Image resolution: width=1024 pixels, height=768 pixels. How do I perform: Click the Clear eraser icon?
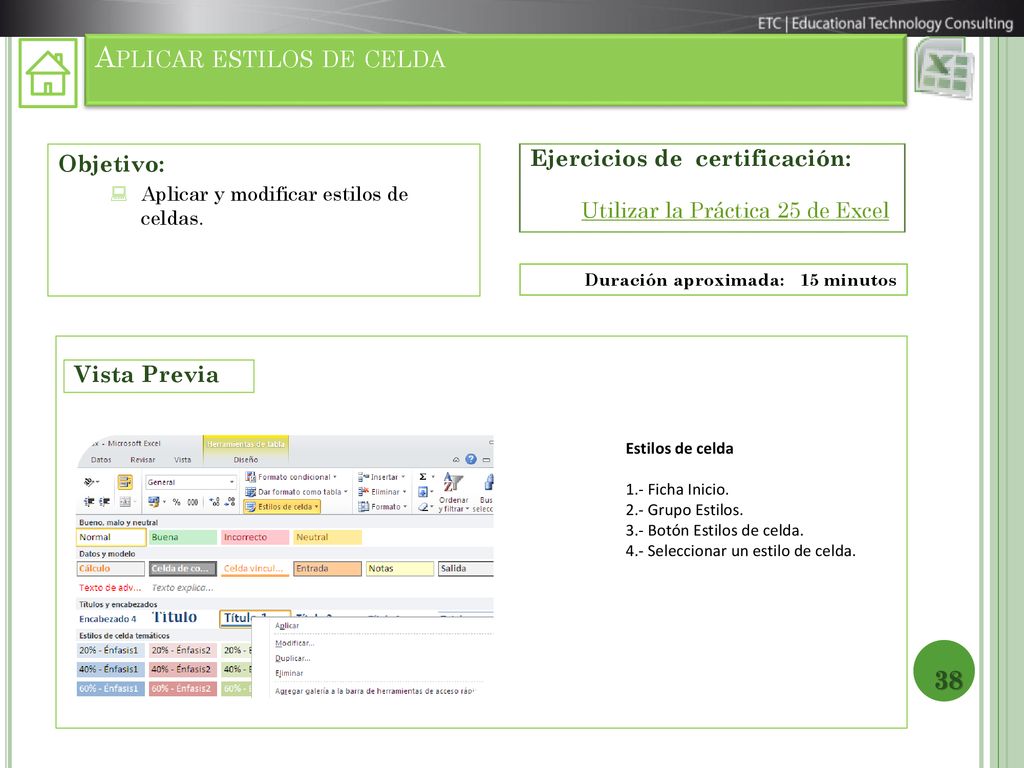point(423,507)
